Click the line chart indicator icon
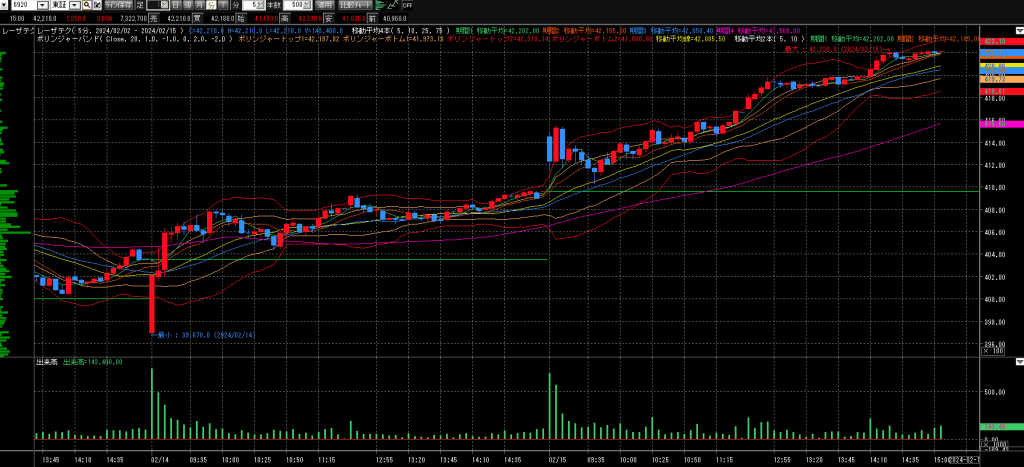1024x467 pixels. [x=393, y=5]
